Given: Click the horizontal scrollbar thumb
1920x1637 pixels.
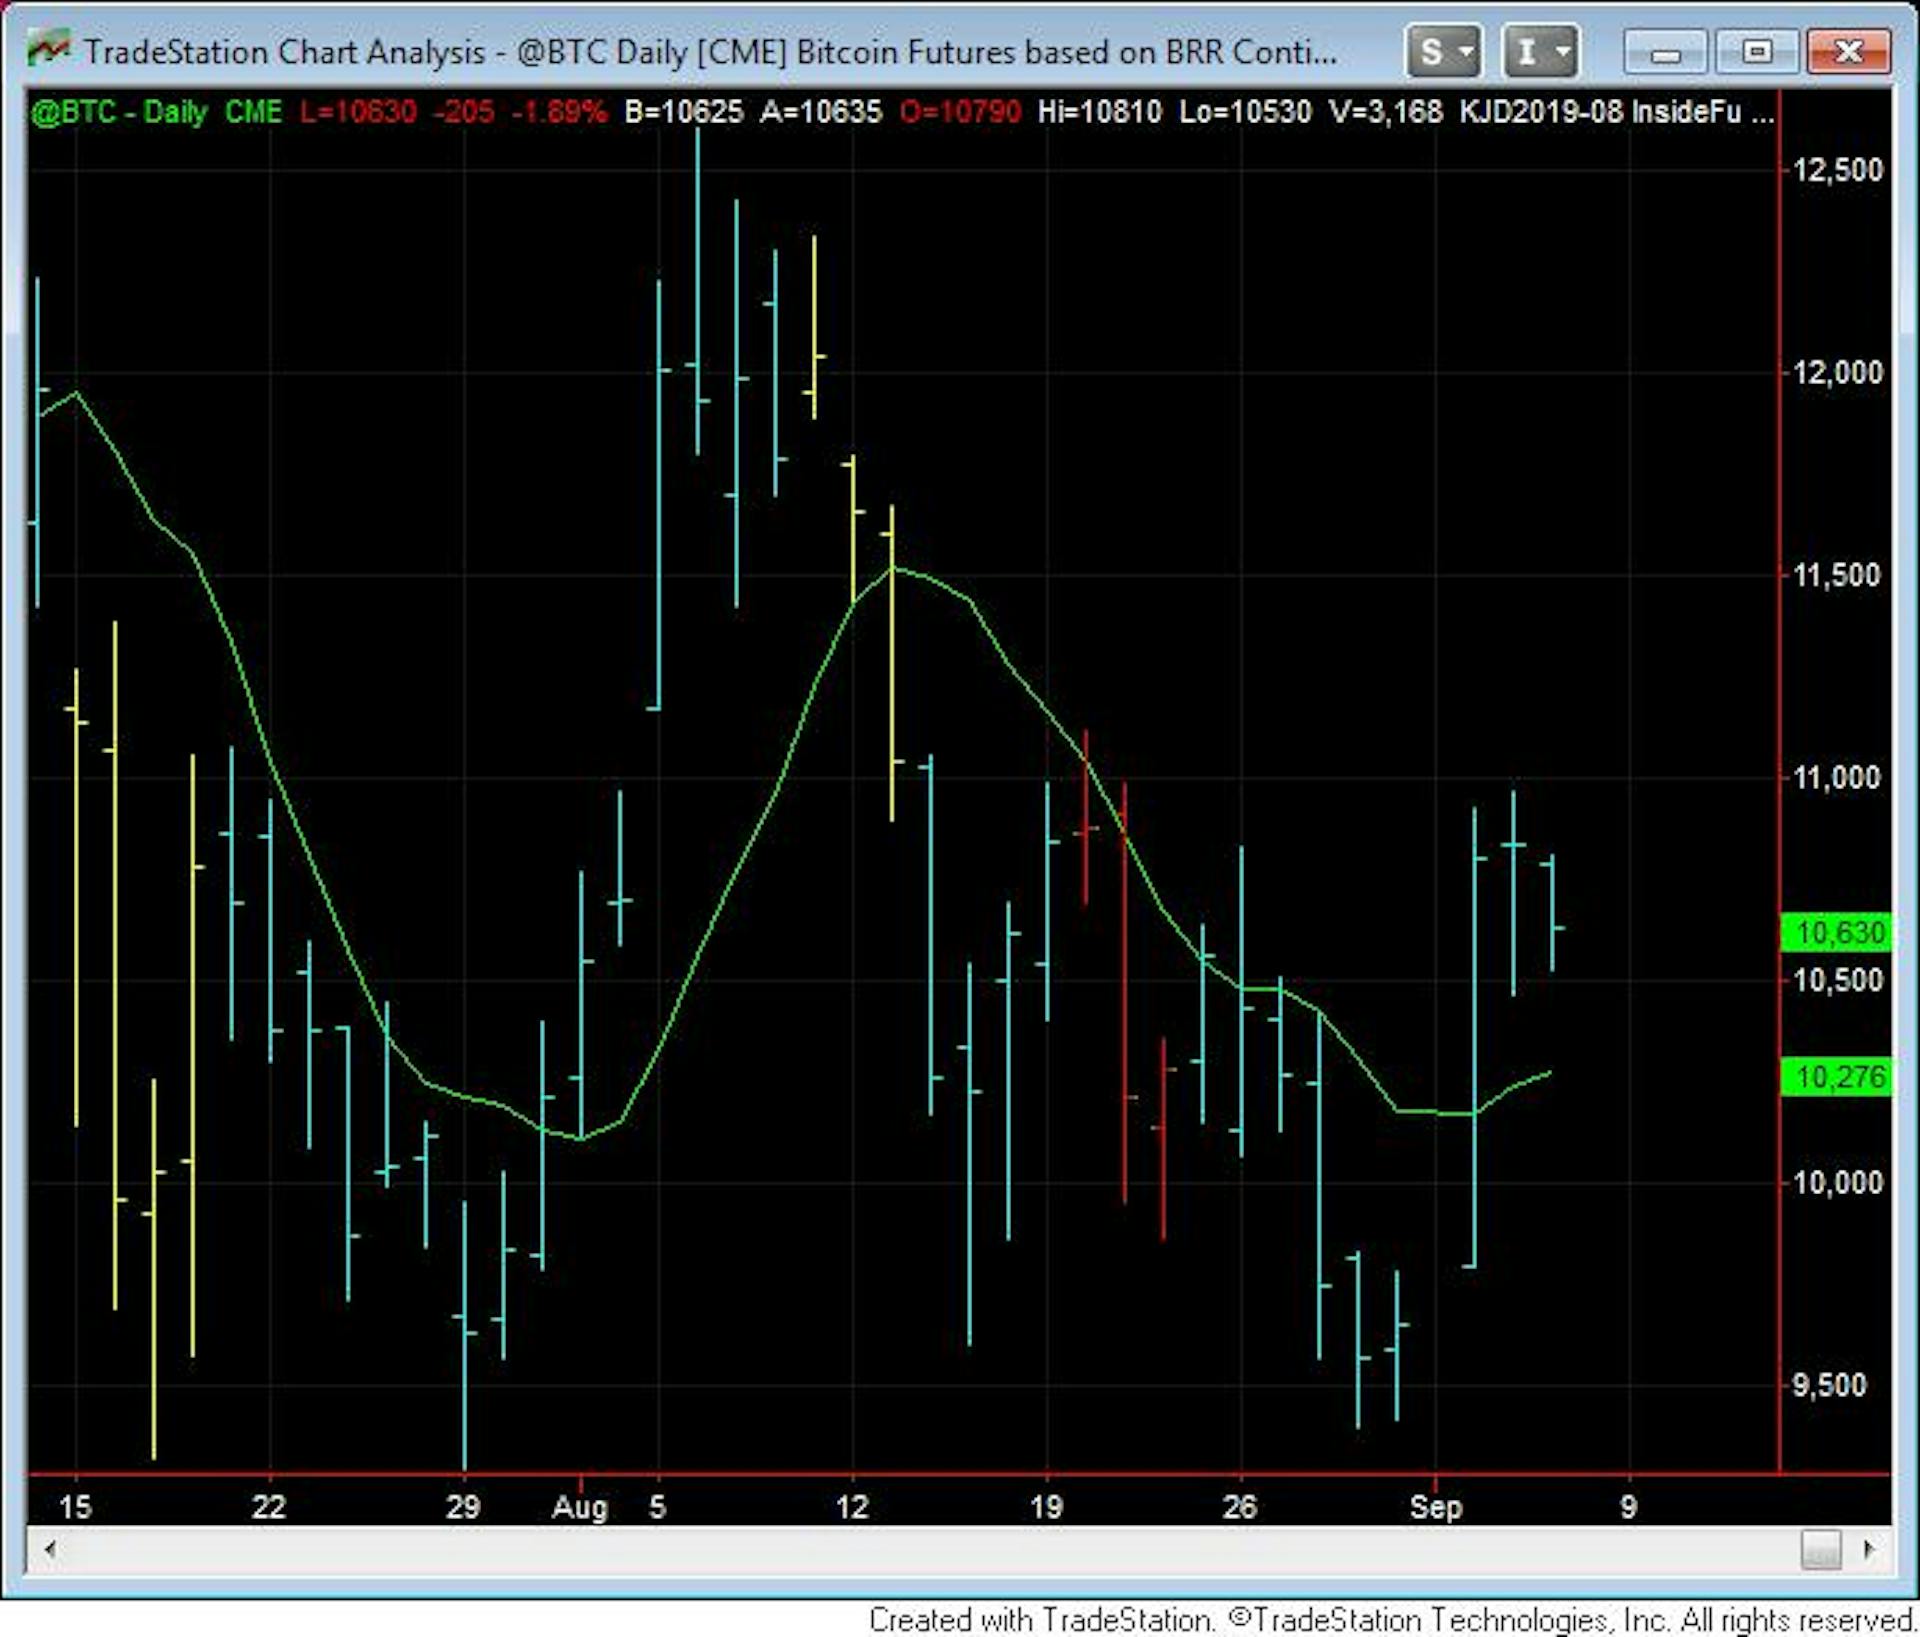Looking at the screenshot, I should (1821, 1550).
